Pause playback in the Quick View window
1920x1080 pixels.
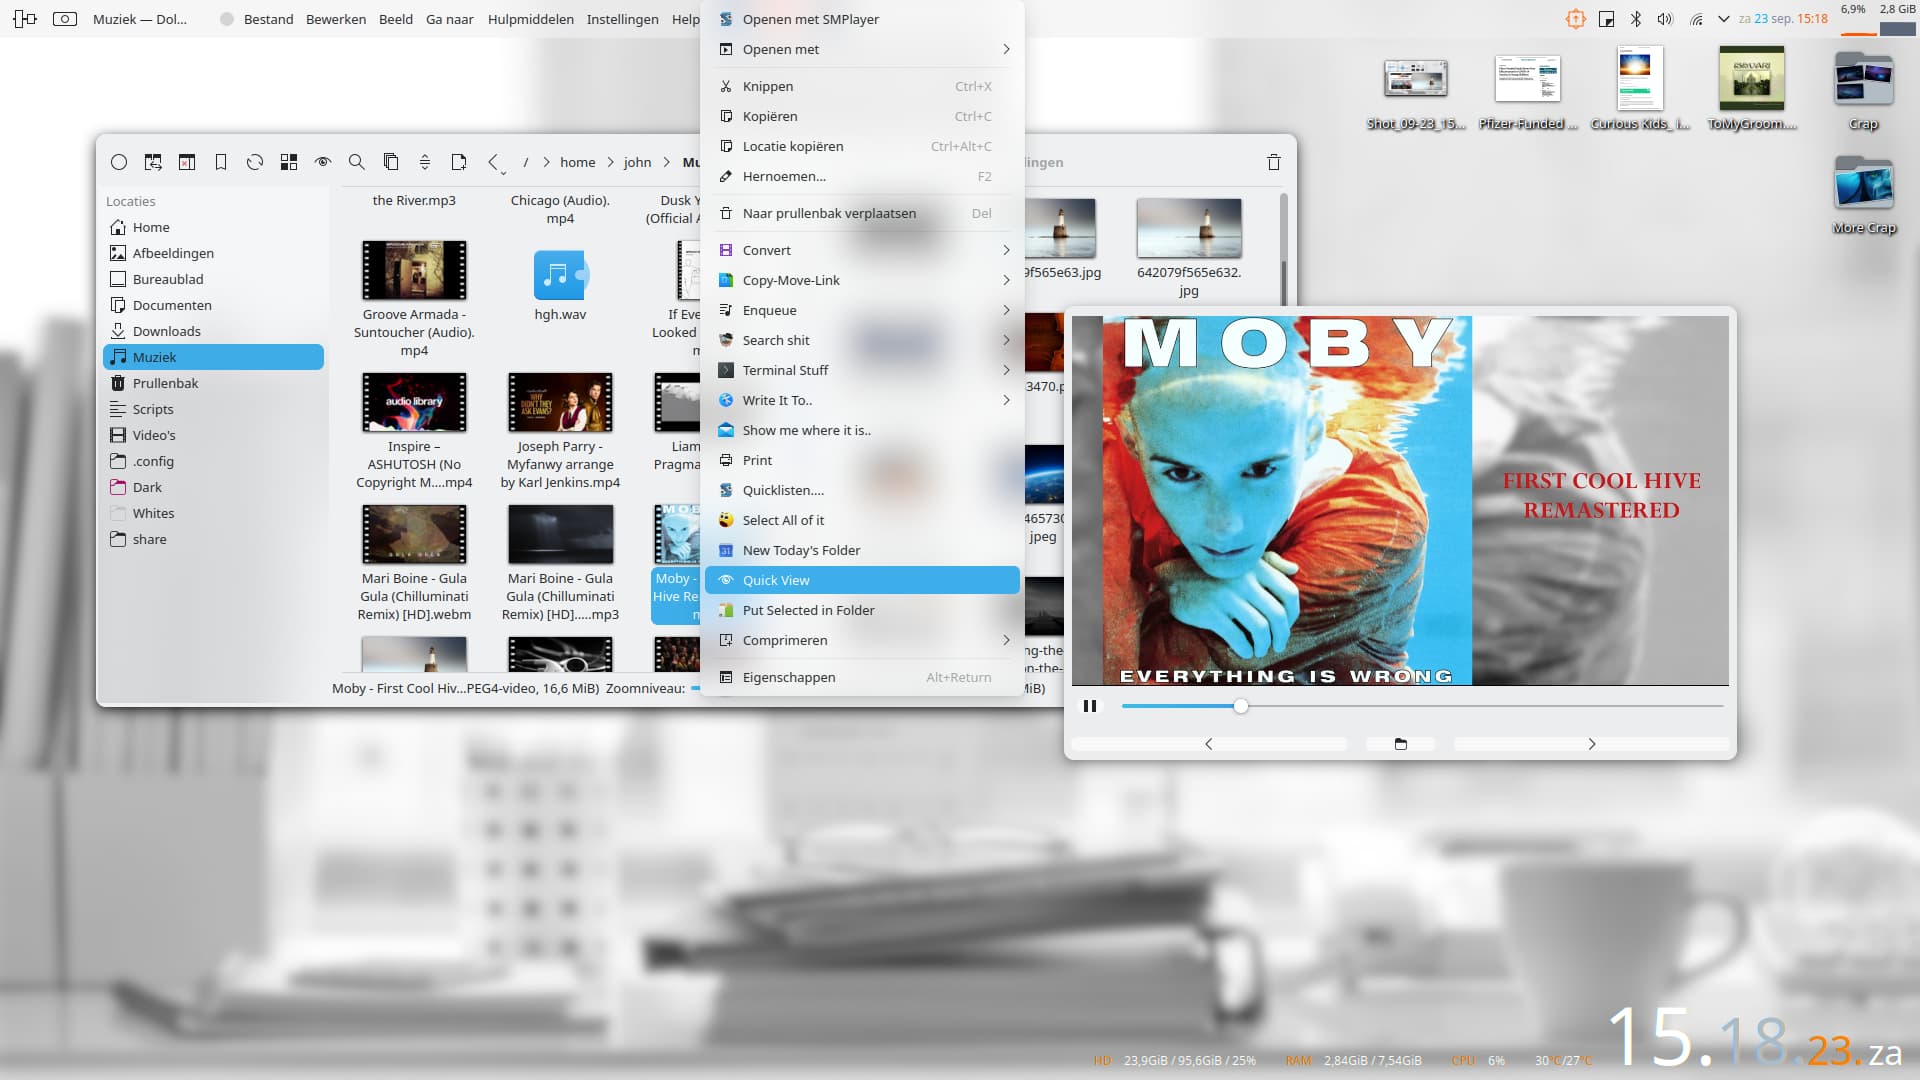pos(1090,706)
